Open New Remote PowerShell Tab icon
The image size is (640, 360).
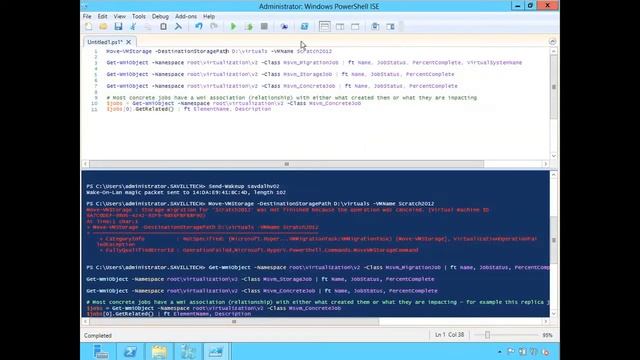pos(284,27)
